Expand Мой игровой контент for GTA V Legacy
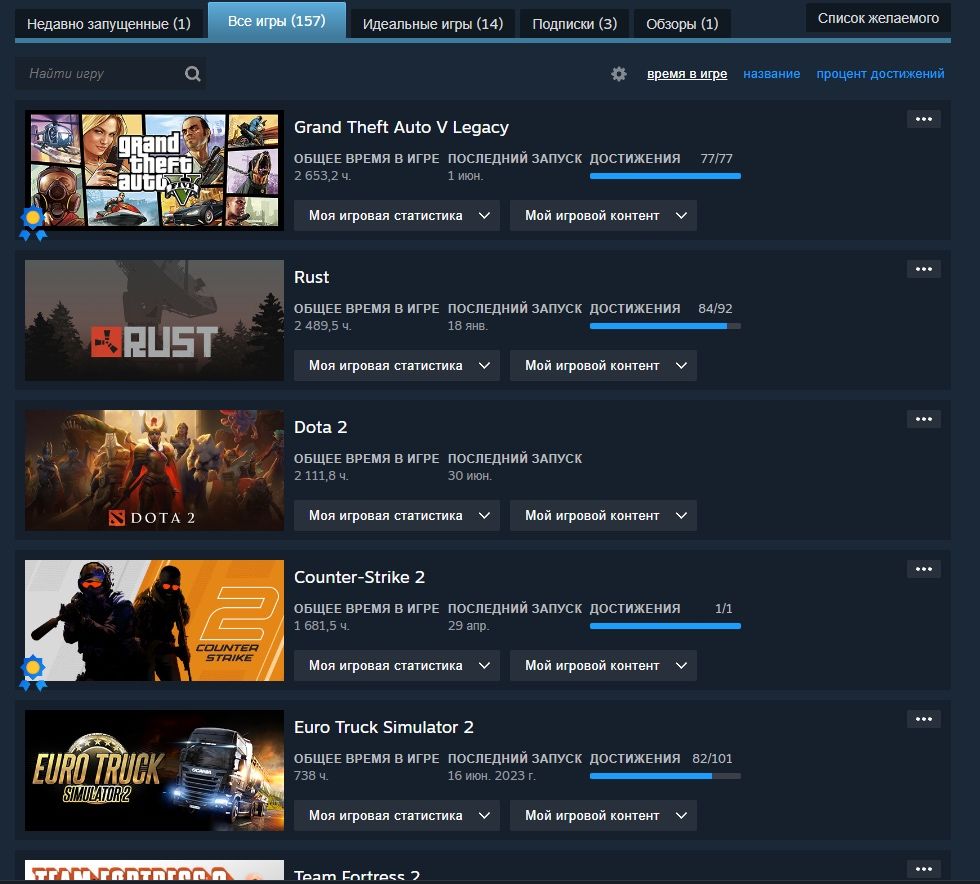Image resolution: width=980 pixels, height=884 pixels. [603, 216]
